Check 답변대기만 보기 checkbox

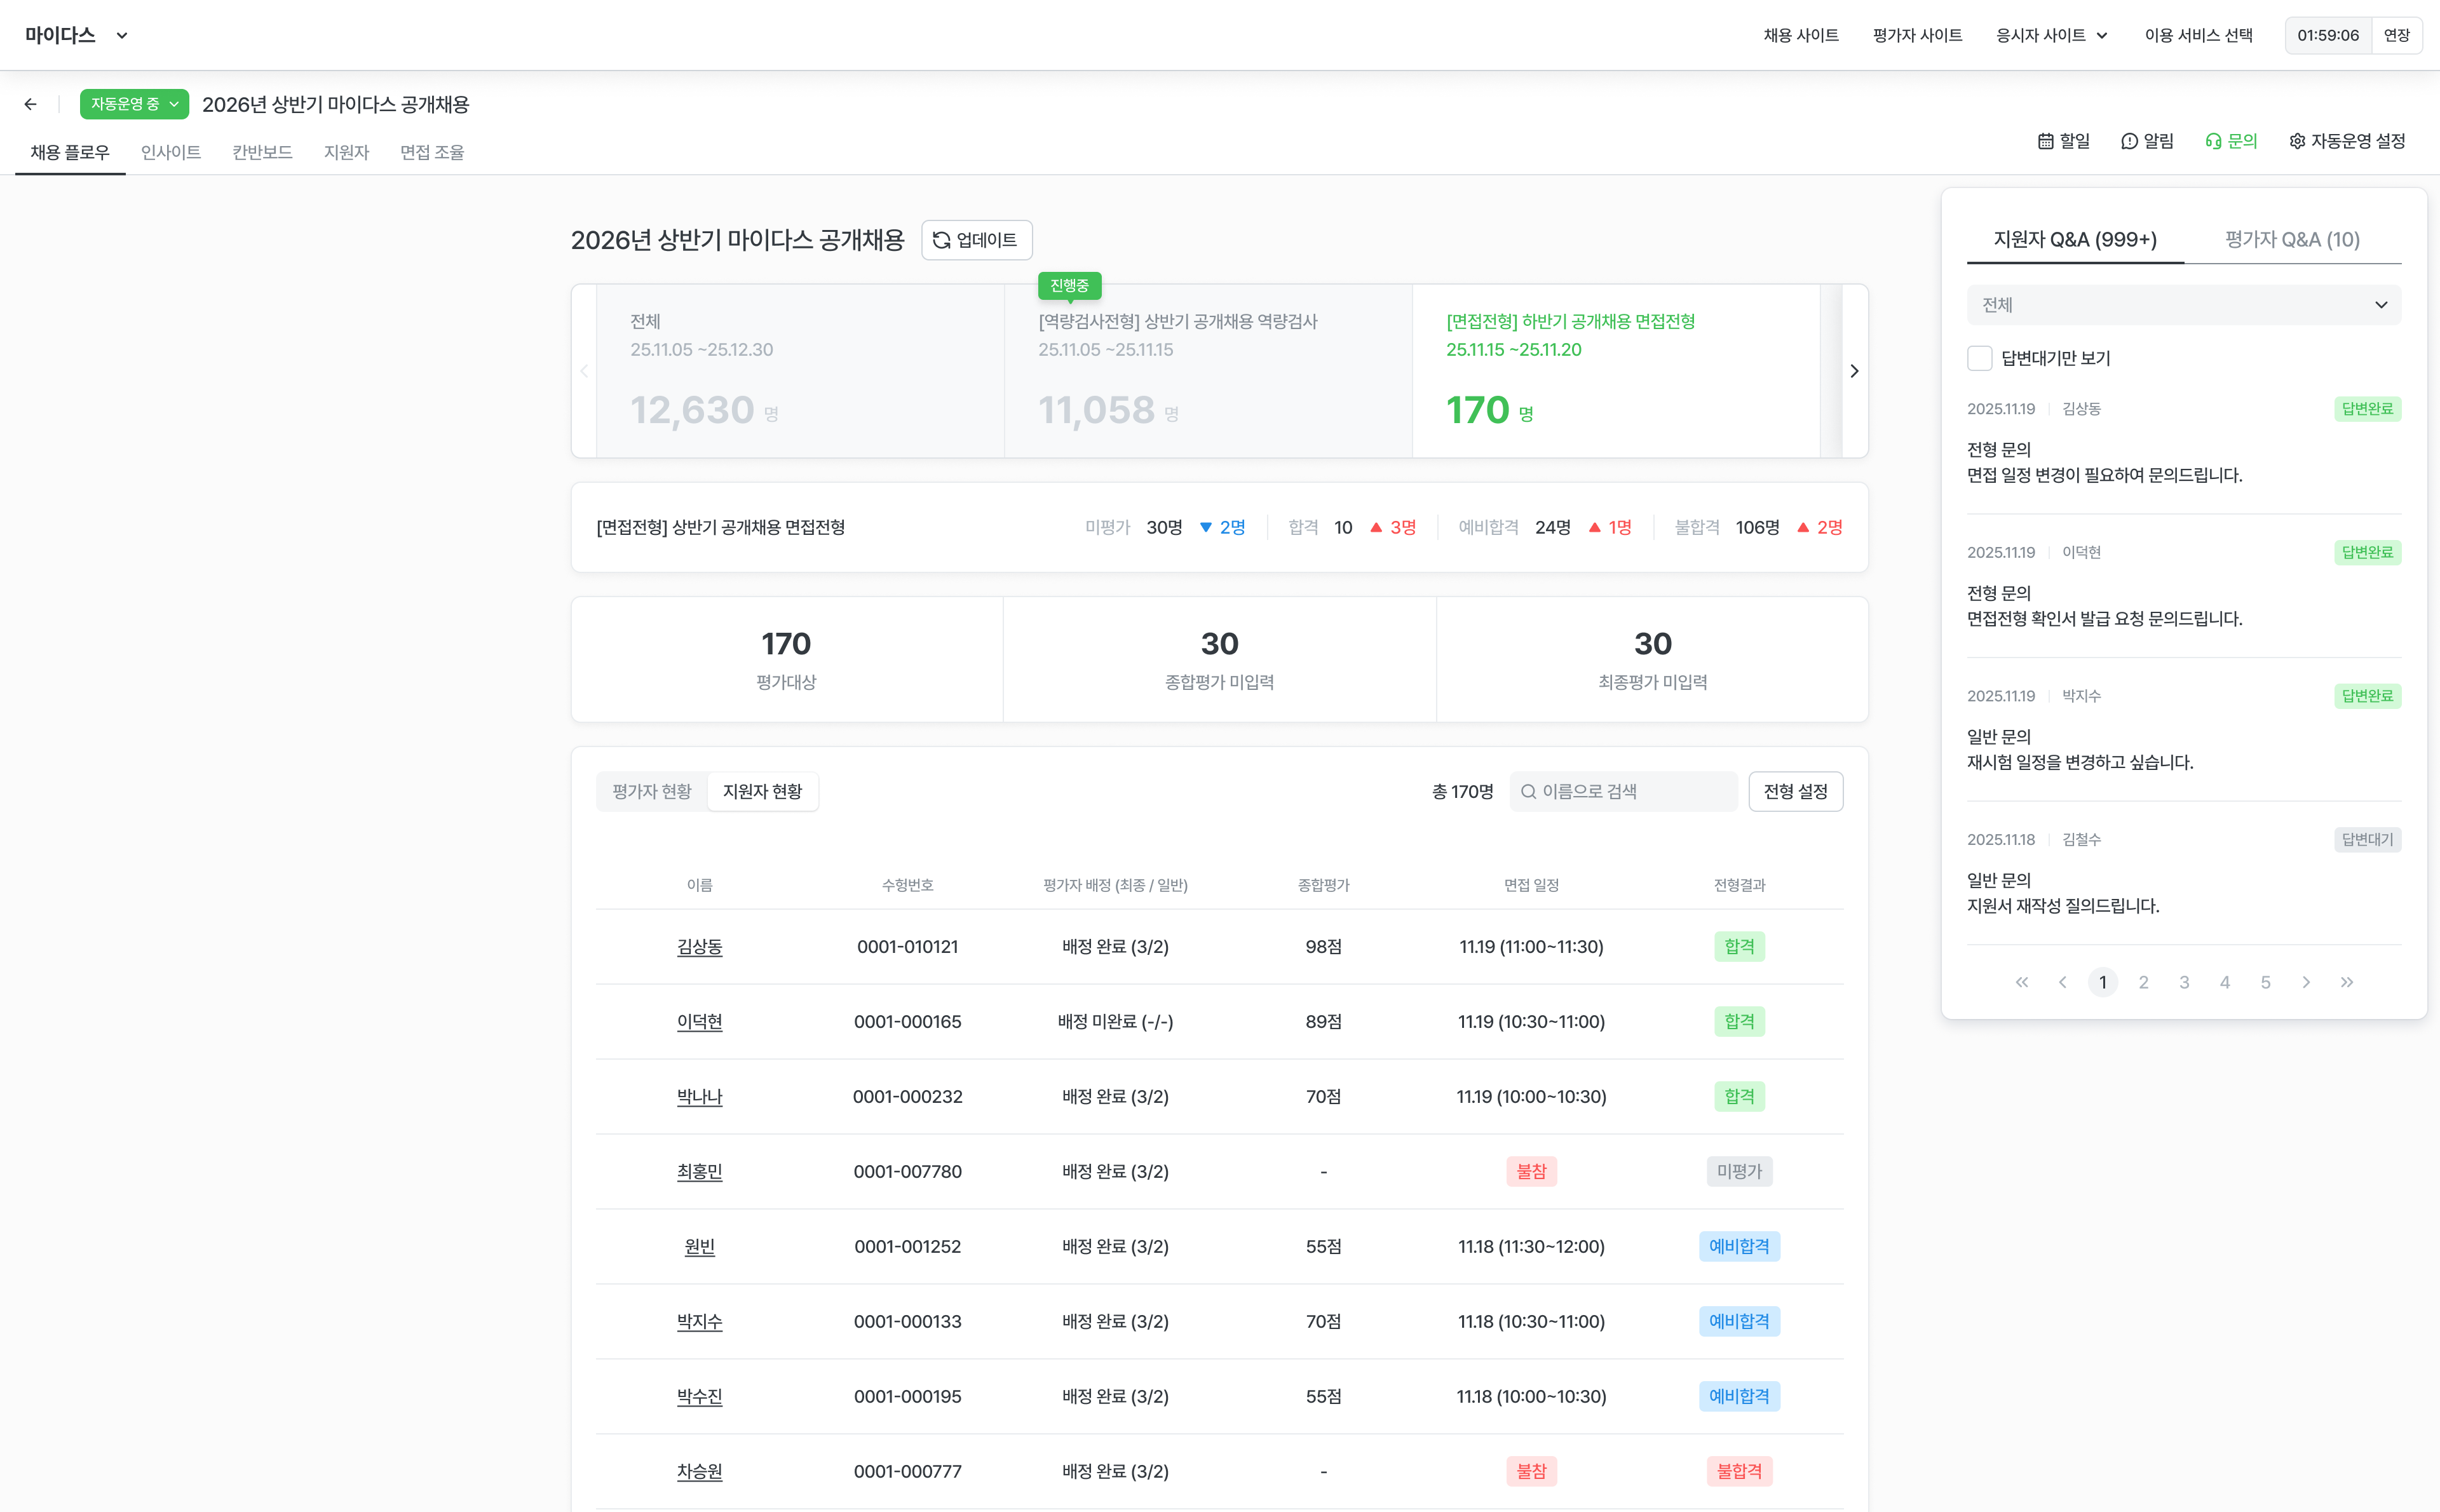(x=1979, y=358)
